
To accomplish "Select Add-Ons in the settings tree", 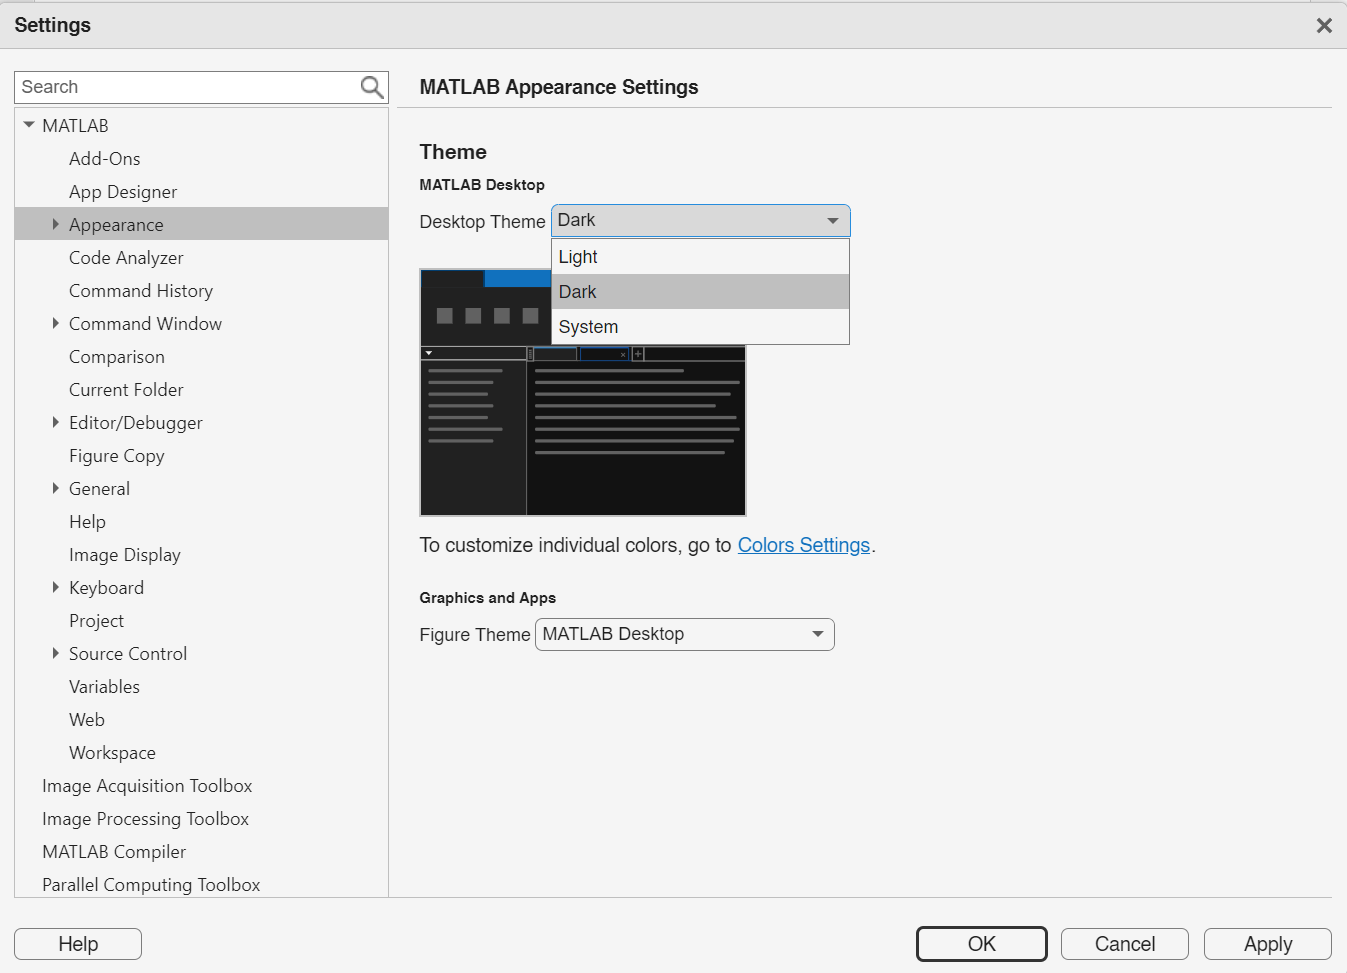I will point(104,158).
